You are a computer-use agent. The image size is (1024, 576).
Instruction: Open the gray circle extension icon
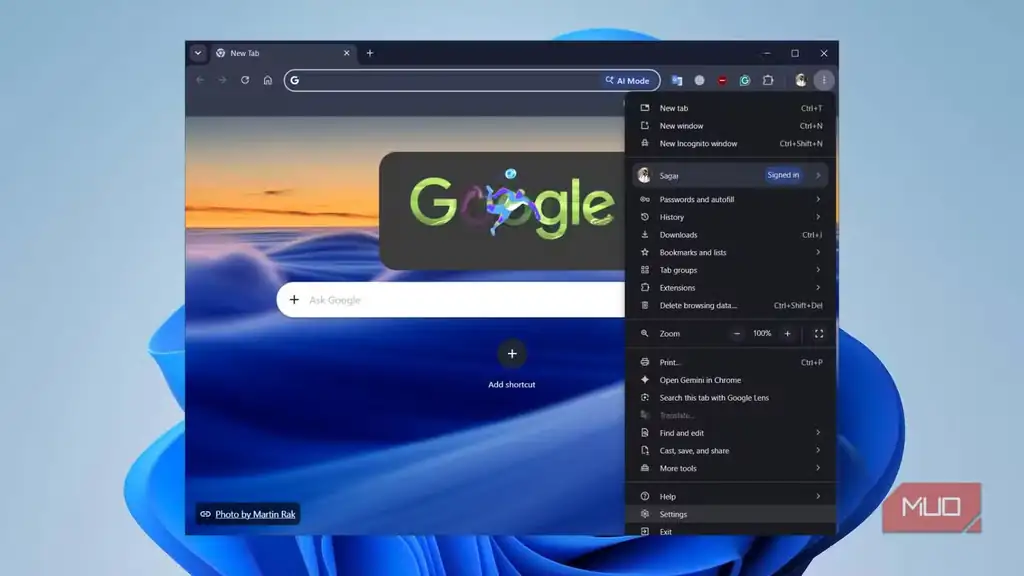tap(699, 80)
